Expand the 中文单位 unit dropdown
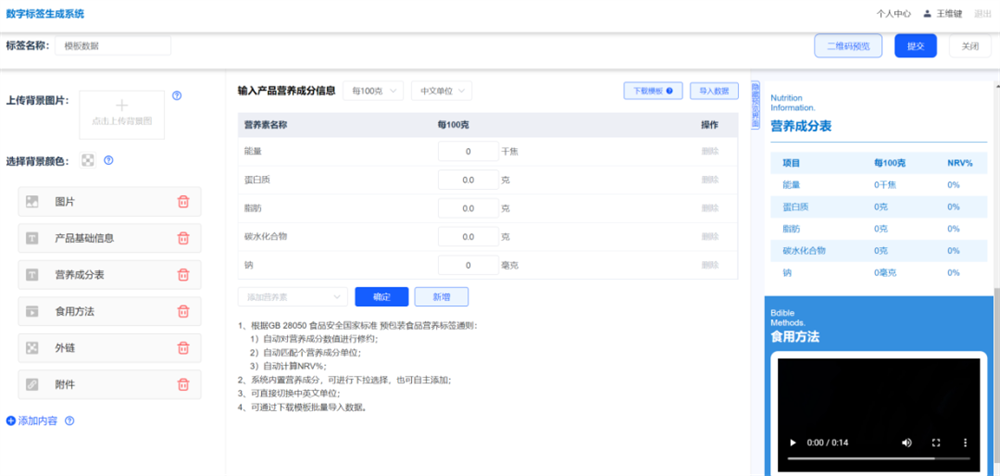Viewport: 1000px width, 476px height. [x=441, y=91]
